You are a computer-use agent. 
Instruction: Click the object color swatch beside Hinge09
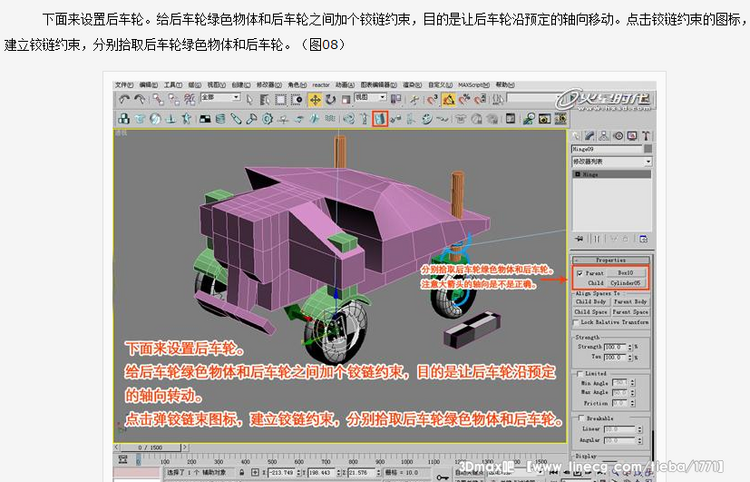(648, 149)
